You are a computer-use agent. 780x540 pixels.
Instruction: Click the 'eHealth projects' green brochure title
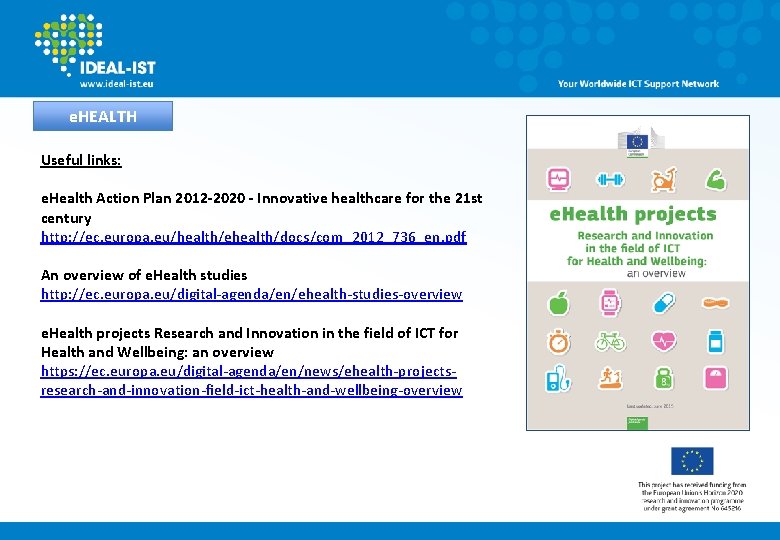tap(633, 214)
